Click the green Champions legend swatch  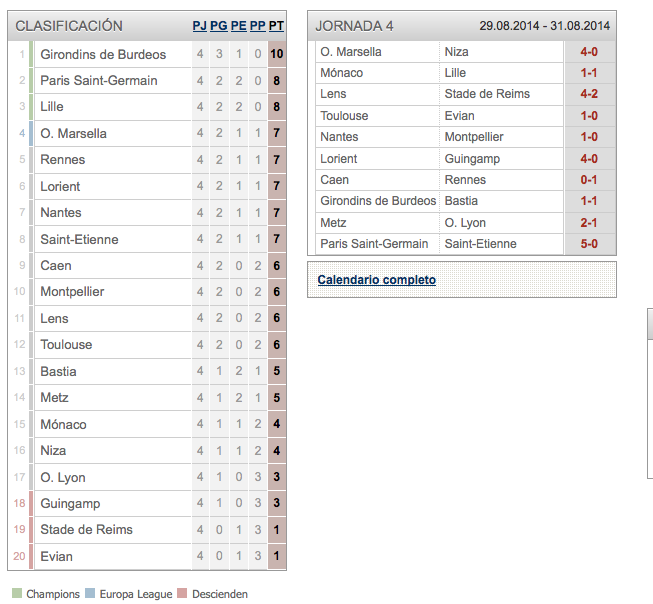click(17, 593)
